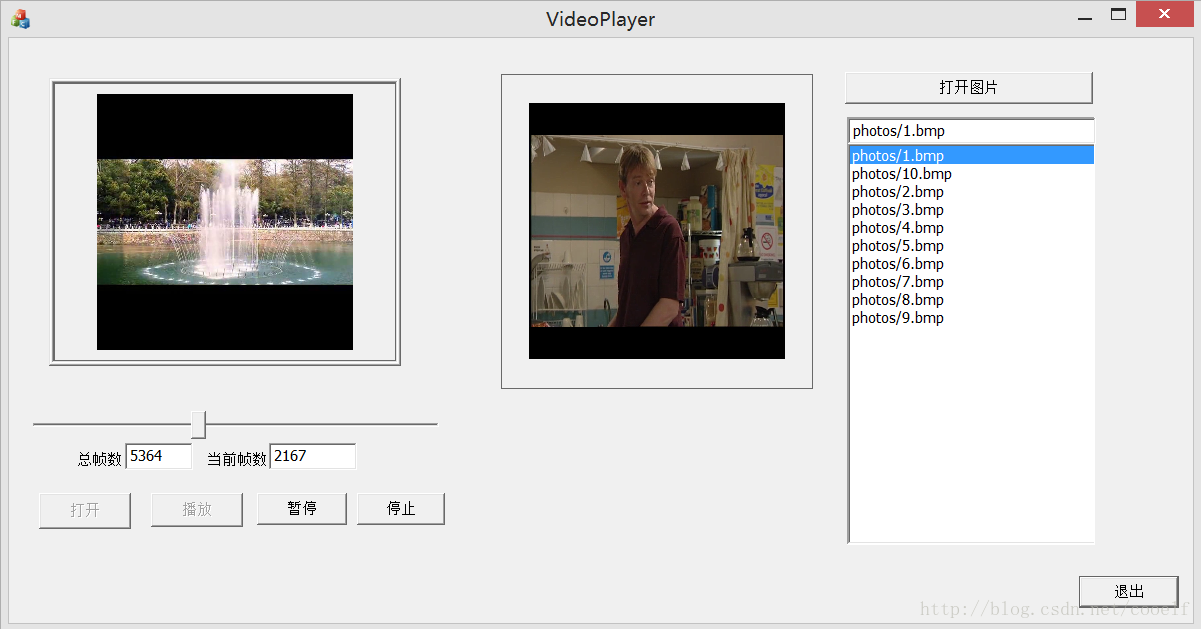
Task: Select photos/2.bmp in the list
Action: 971,192
